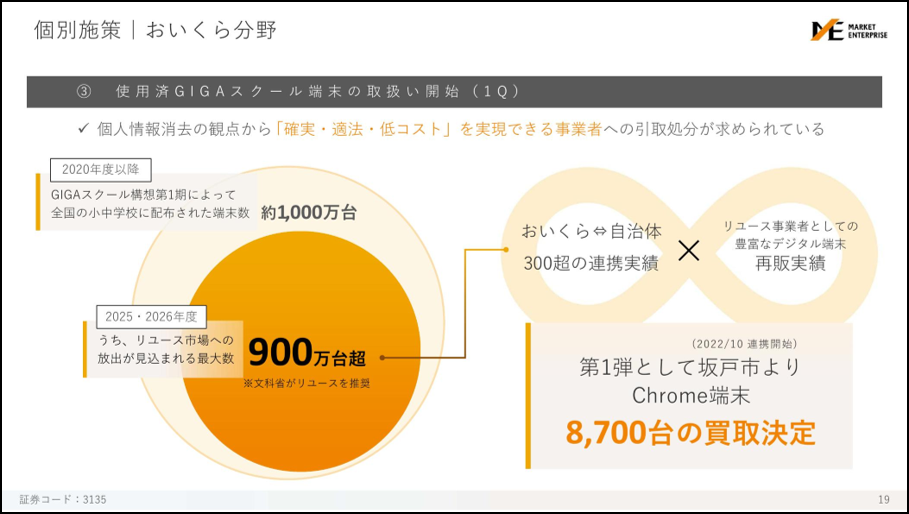Select the line 'GIGAスクール構想第1期によって'
The width and height of the screenshot is (909, 514).
[144, 195]
